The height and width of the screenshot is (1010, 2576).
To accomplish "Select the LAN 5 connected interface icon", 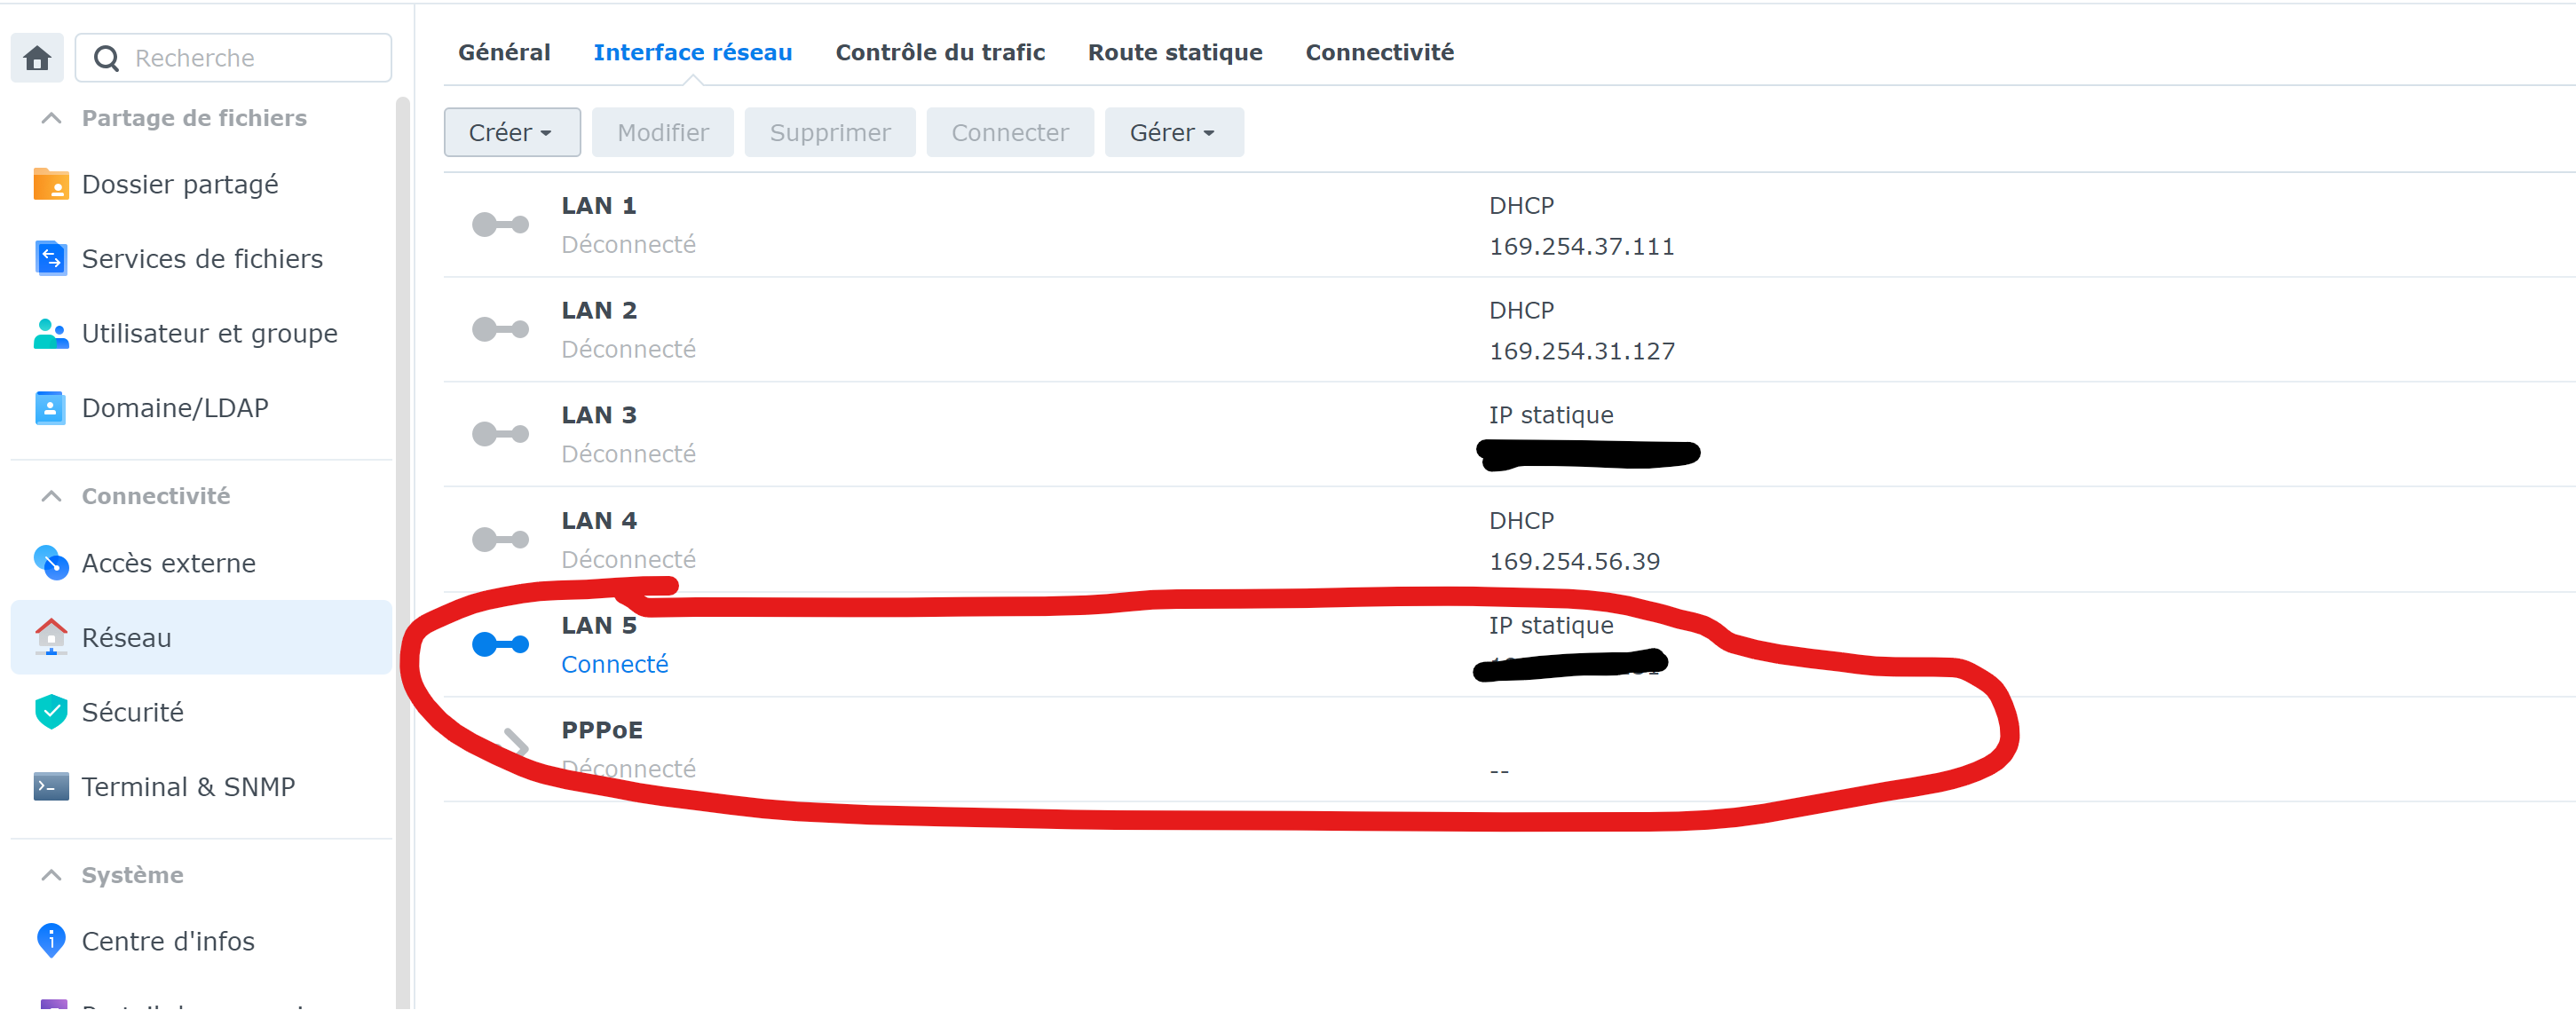I will (x=500, y=644).
